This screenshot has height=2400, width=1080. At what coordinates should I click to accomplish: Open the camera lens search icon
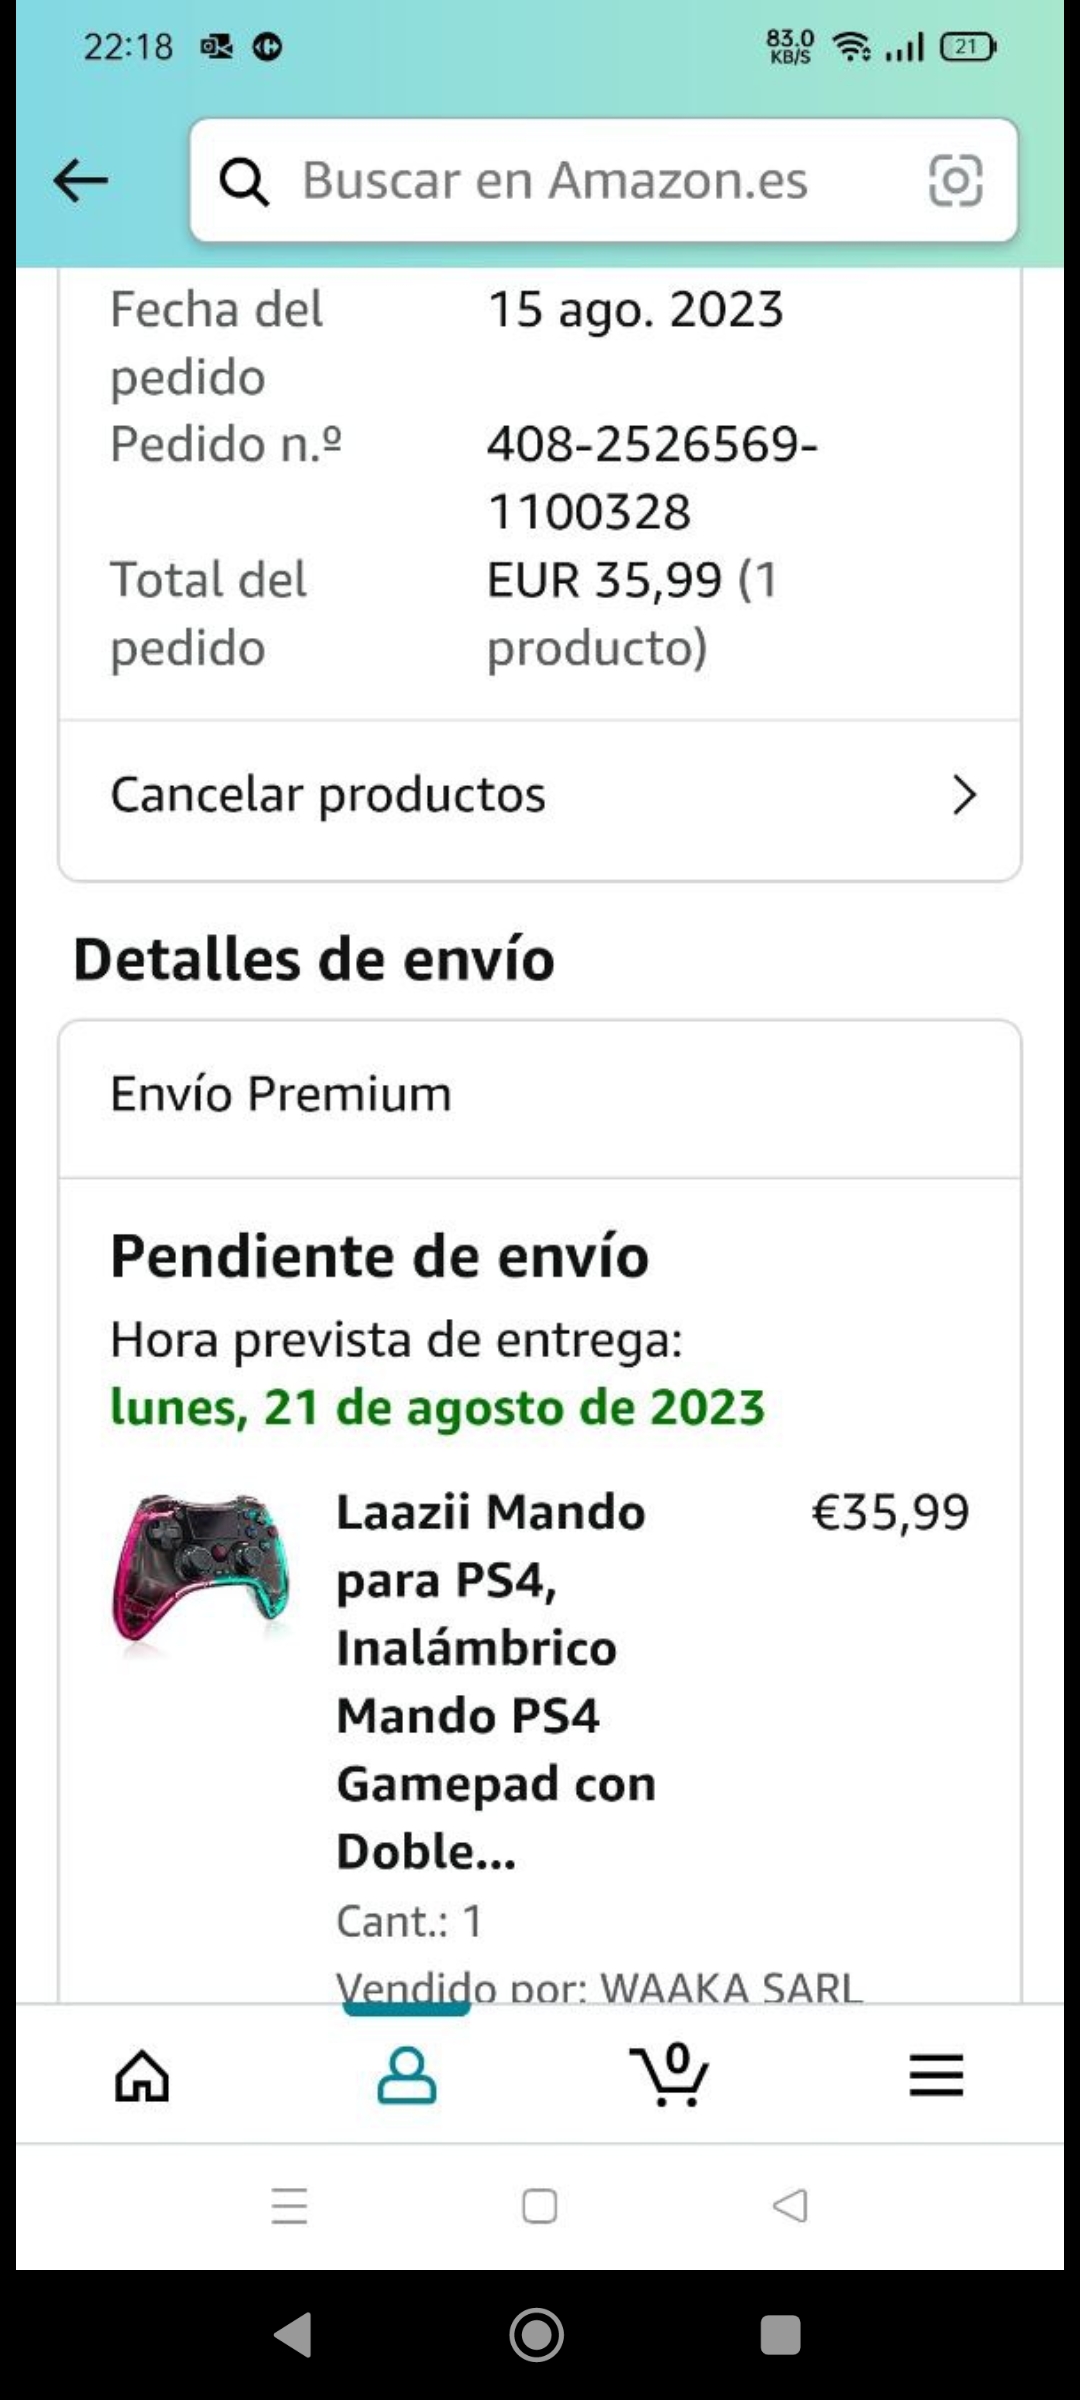coord(955,181)
